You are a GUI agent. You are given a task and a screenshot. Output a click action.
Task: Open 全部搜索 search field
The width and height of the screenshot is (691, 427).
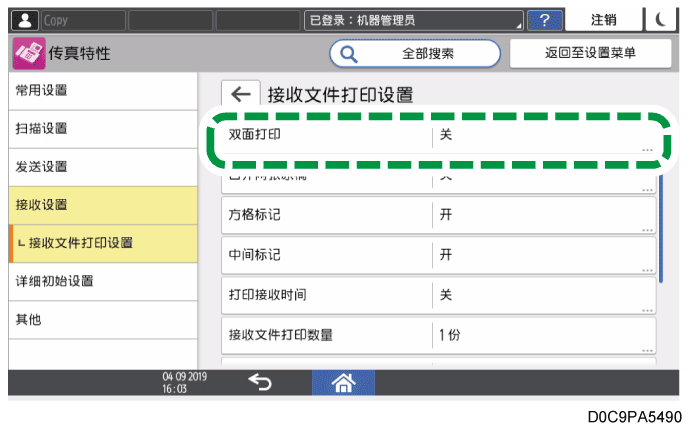[x=415, y=54]
